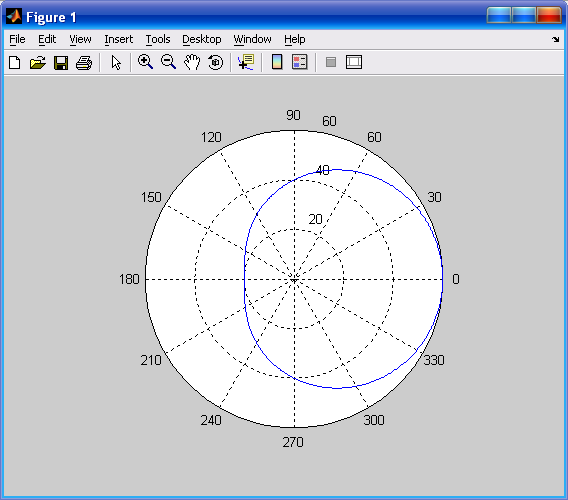Show Plot Tools and dock figure
Image resolution: width=568 pixels, height=500 pixels.
pyautogui.click(x=354, y=62)
